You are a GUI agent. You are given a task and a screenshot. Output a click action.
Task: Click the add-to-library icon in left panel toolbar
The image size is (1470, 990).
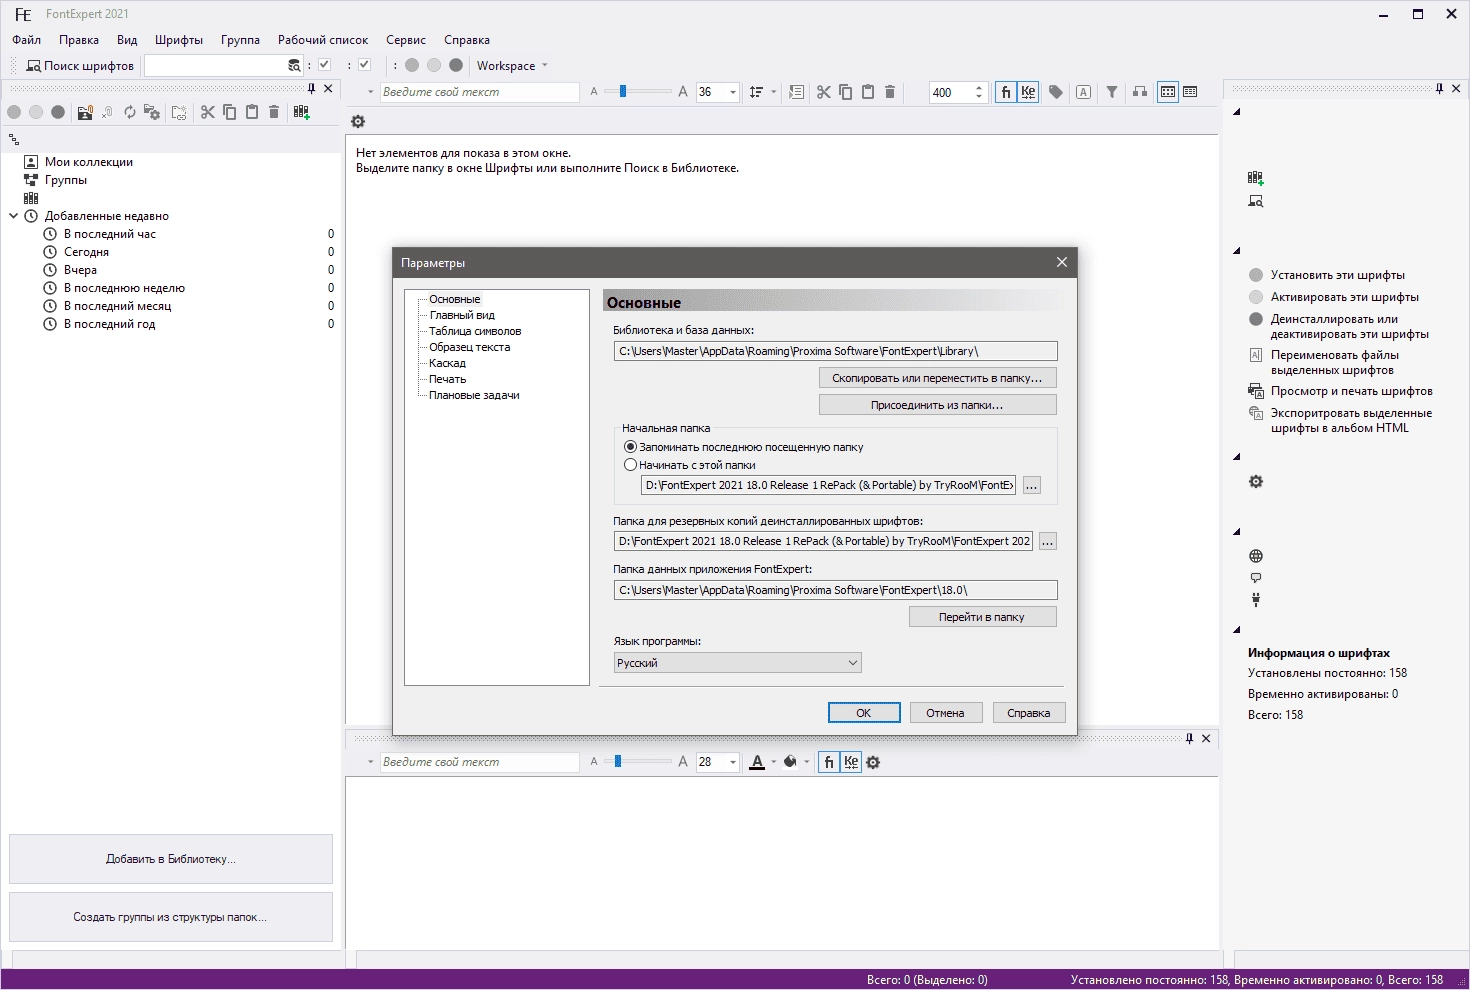click(301, 112)
